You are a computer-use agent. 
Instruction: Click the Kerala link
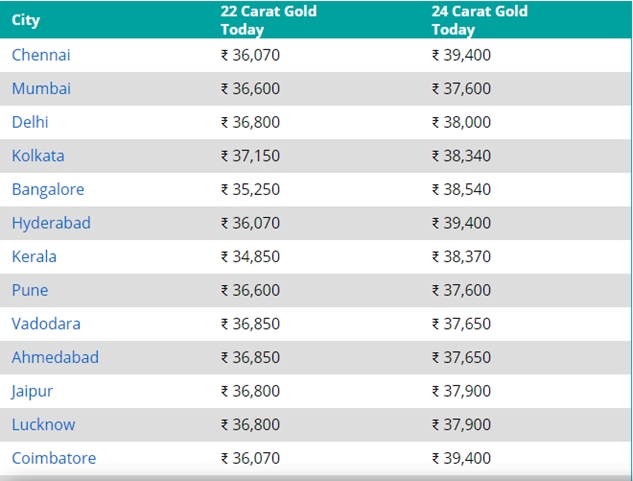[34, 257]
